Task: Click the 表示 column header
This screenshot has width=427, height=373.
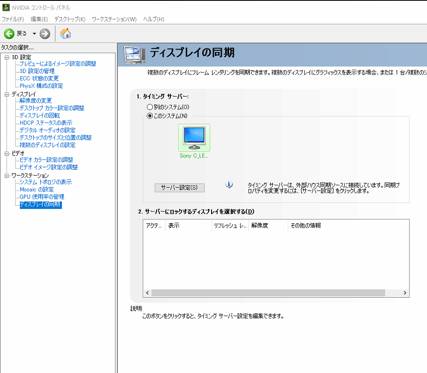Action: click(x=188, y=226)
